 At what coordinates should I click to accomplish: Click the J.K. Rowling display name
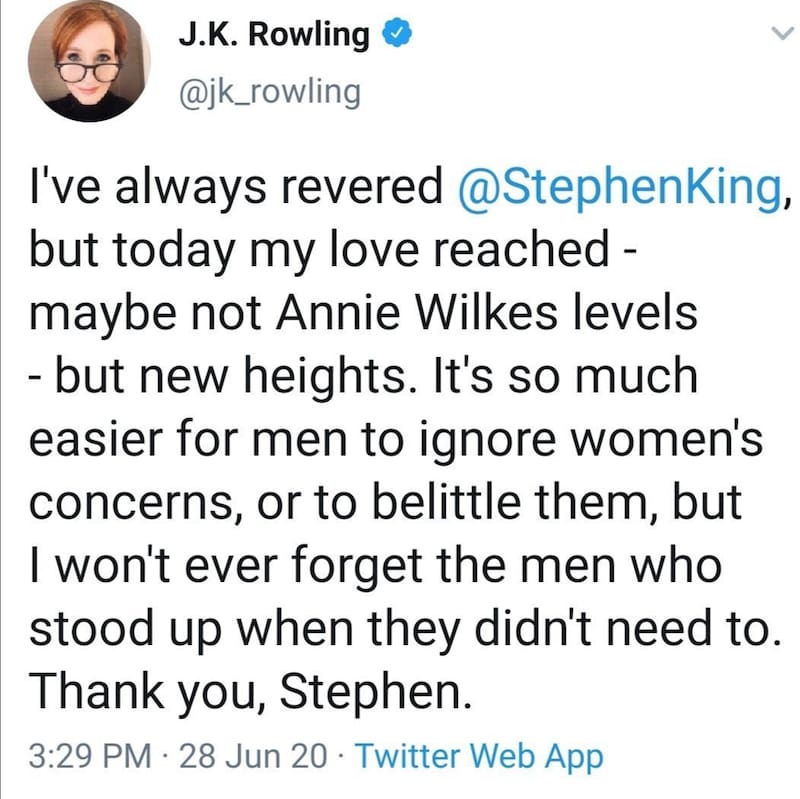coord(273,36)
